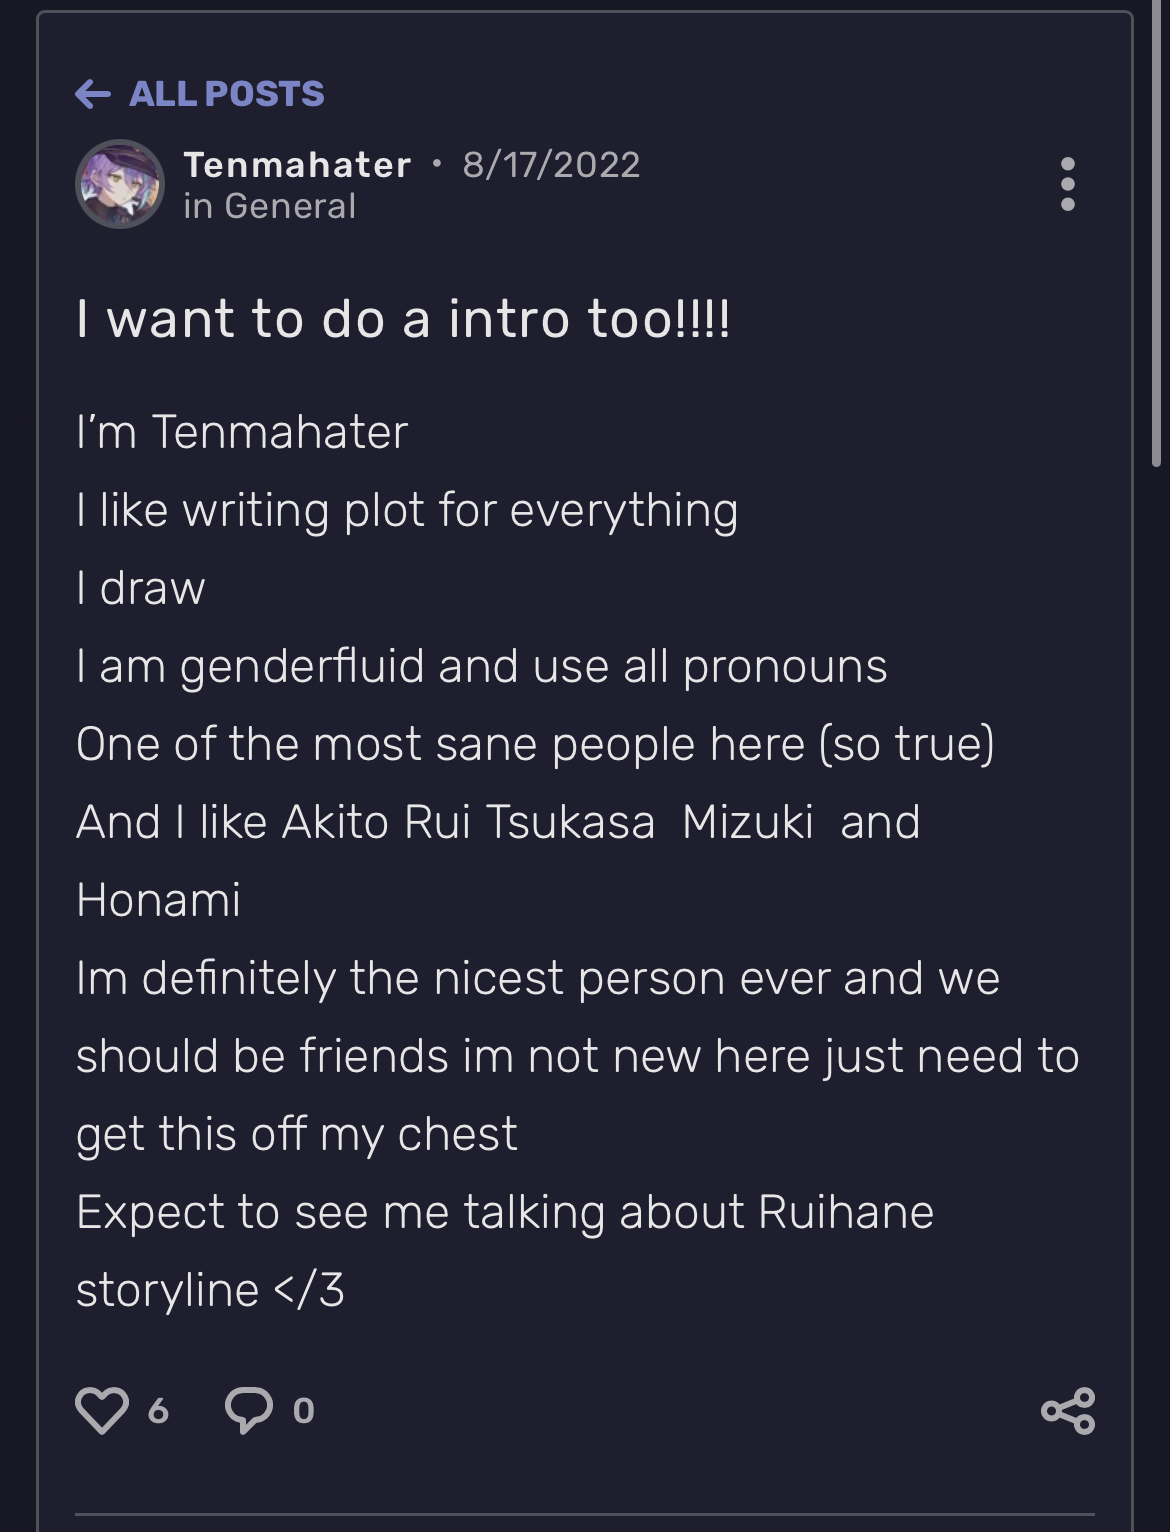Click the 'Expect to see me talking about Ruihane' line

point(505,1213)
